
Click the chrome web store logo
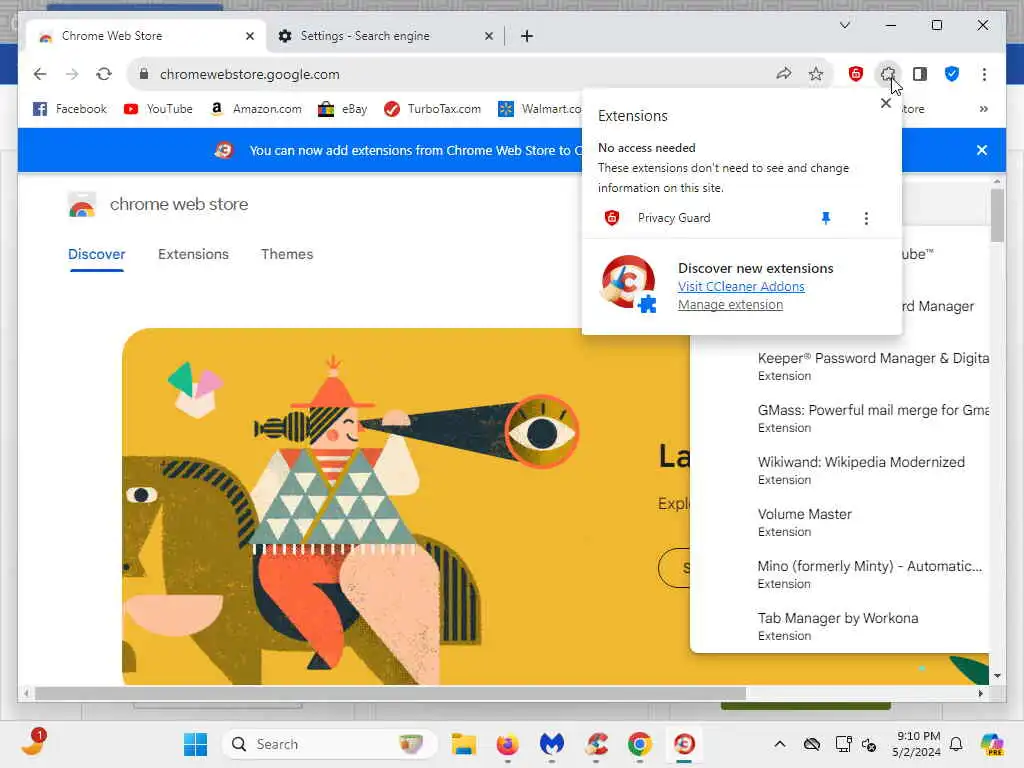click(x=158, y=204)
